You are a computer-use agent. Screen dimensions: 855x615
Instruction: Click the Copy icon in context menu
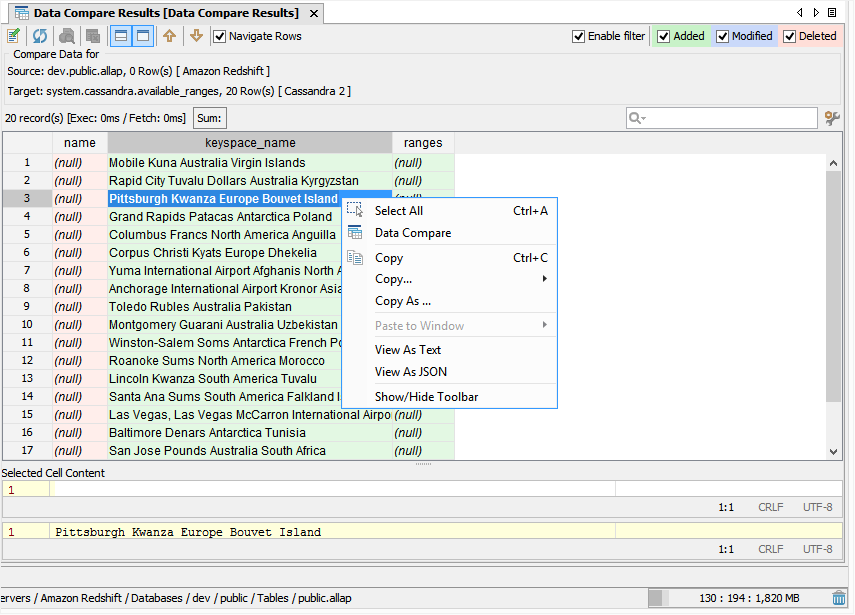(x=355, y=257)
